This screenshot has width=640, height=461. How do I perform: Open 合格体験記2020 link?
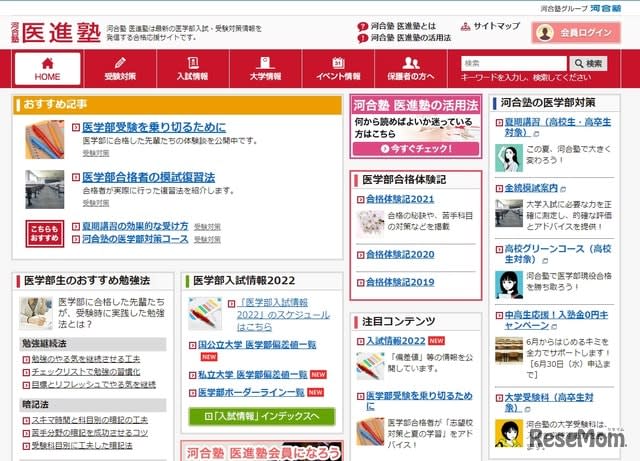pyautogui.click(x=400, y=255)
